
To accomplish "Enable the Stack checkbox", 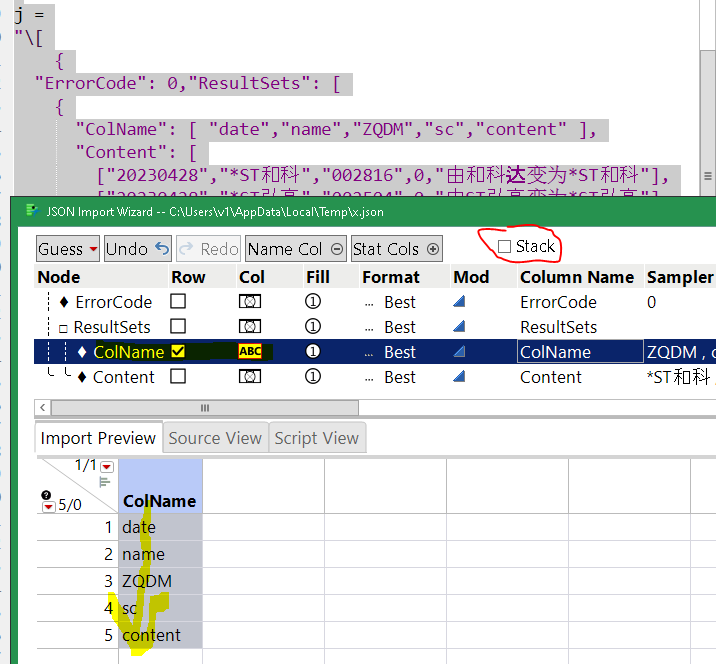I will (504, 247).
